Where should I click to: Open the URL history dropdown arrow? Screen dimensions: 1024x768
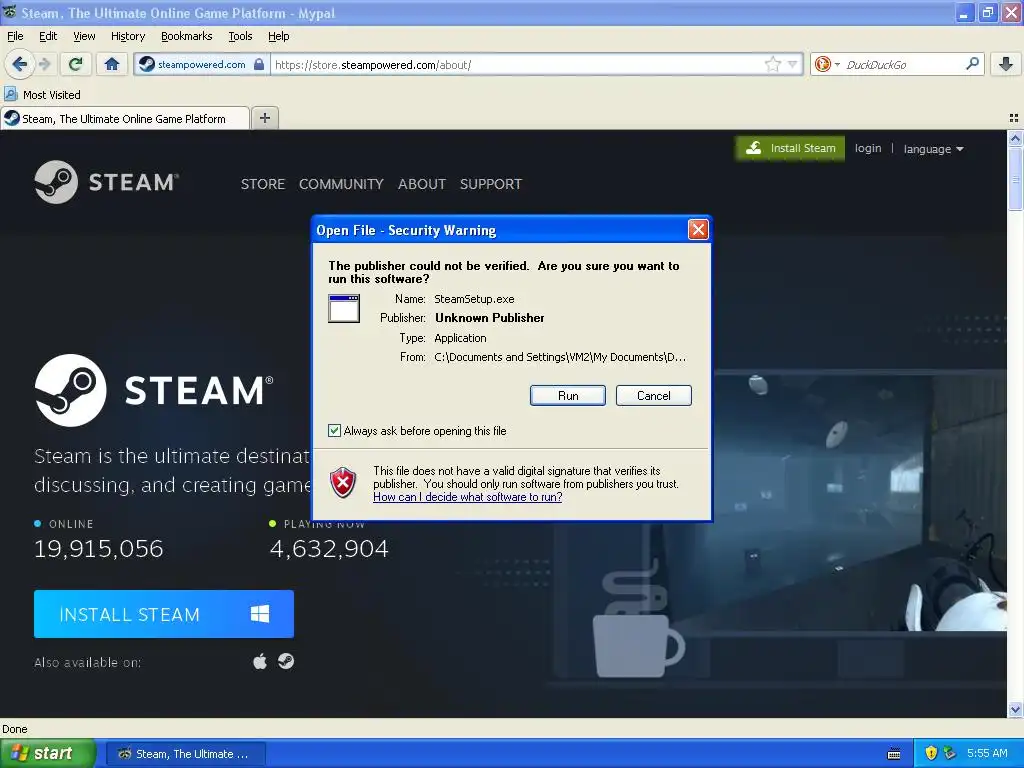[792, 64]
